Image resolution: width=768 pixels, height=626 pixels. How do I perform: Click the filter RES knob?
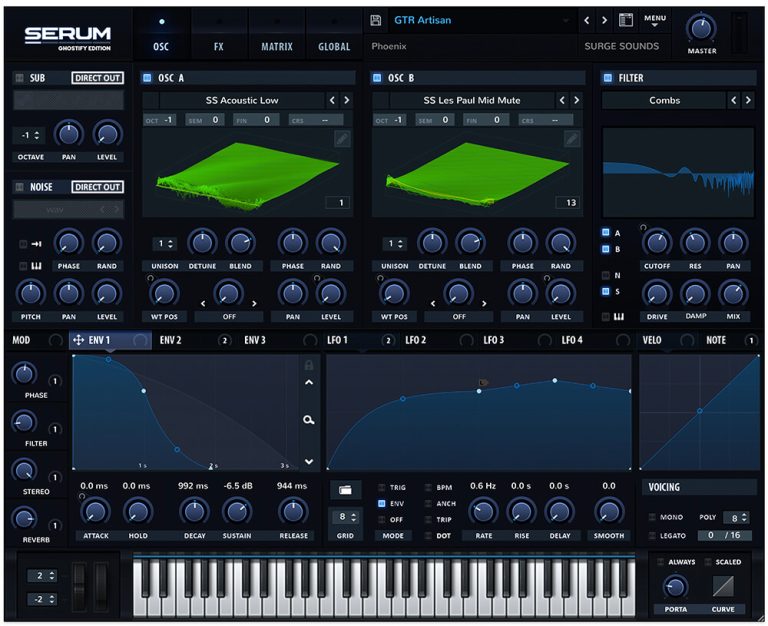[x=695, y=242]
